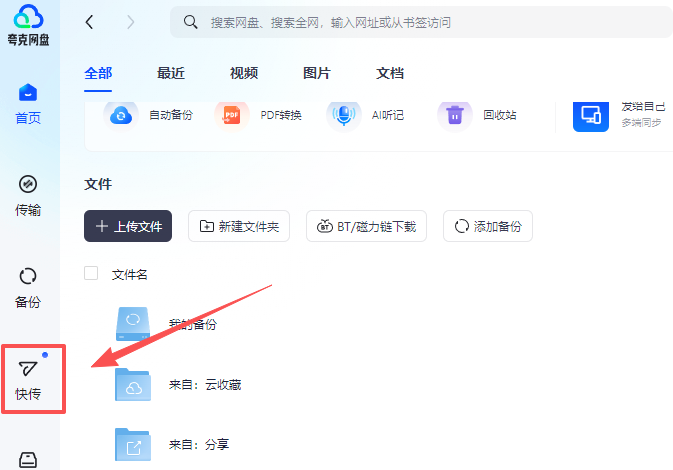673x470 pixels.
Task: Open the 我的备份 drive icon
Action: tap(133, 324)
